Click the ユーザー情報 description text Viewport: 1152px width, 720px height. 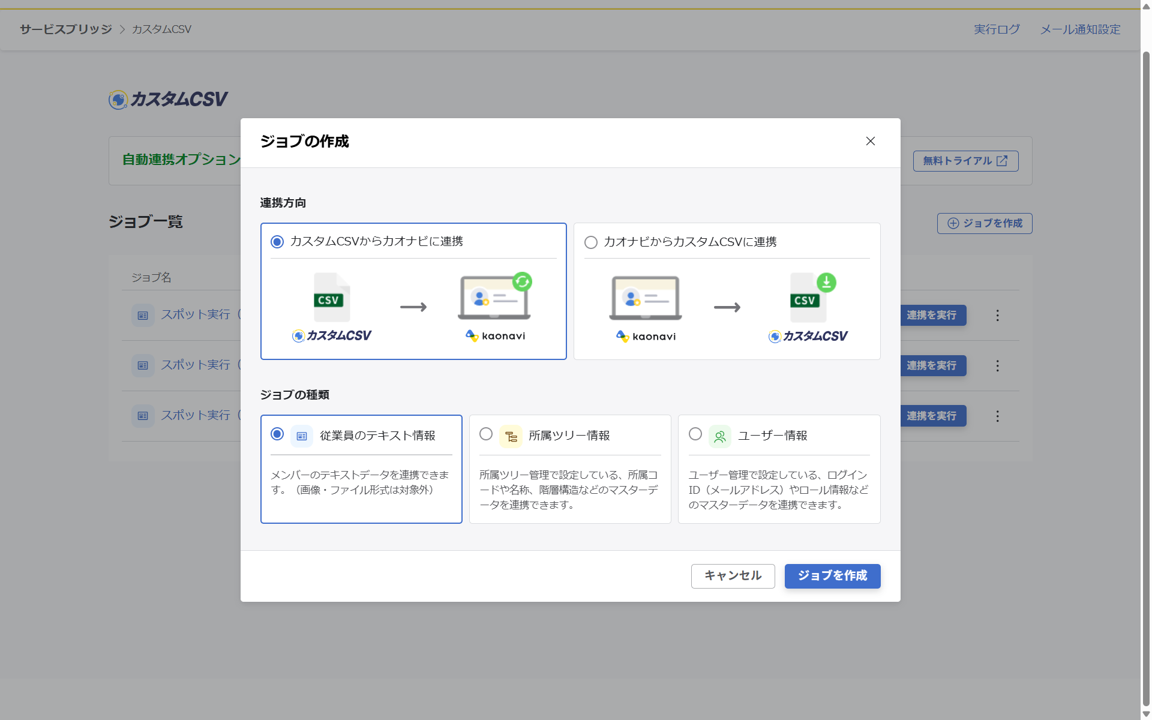coord(779,490)
